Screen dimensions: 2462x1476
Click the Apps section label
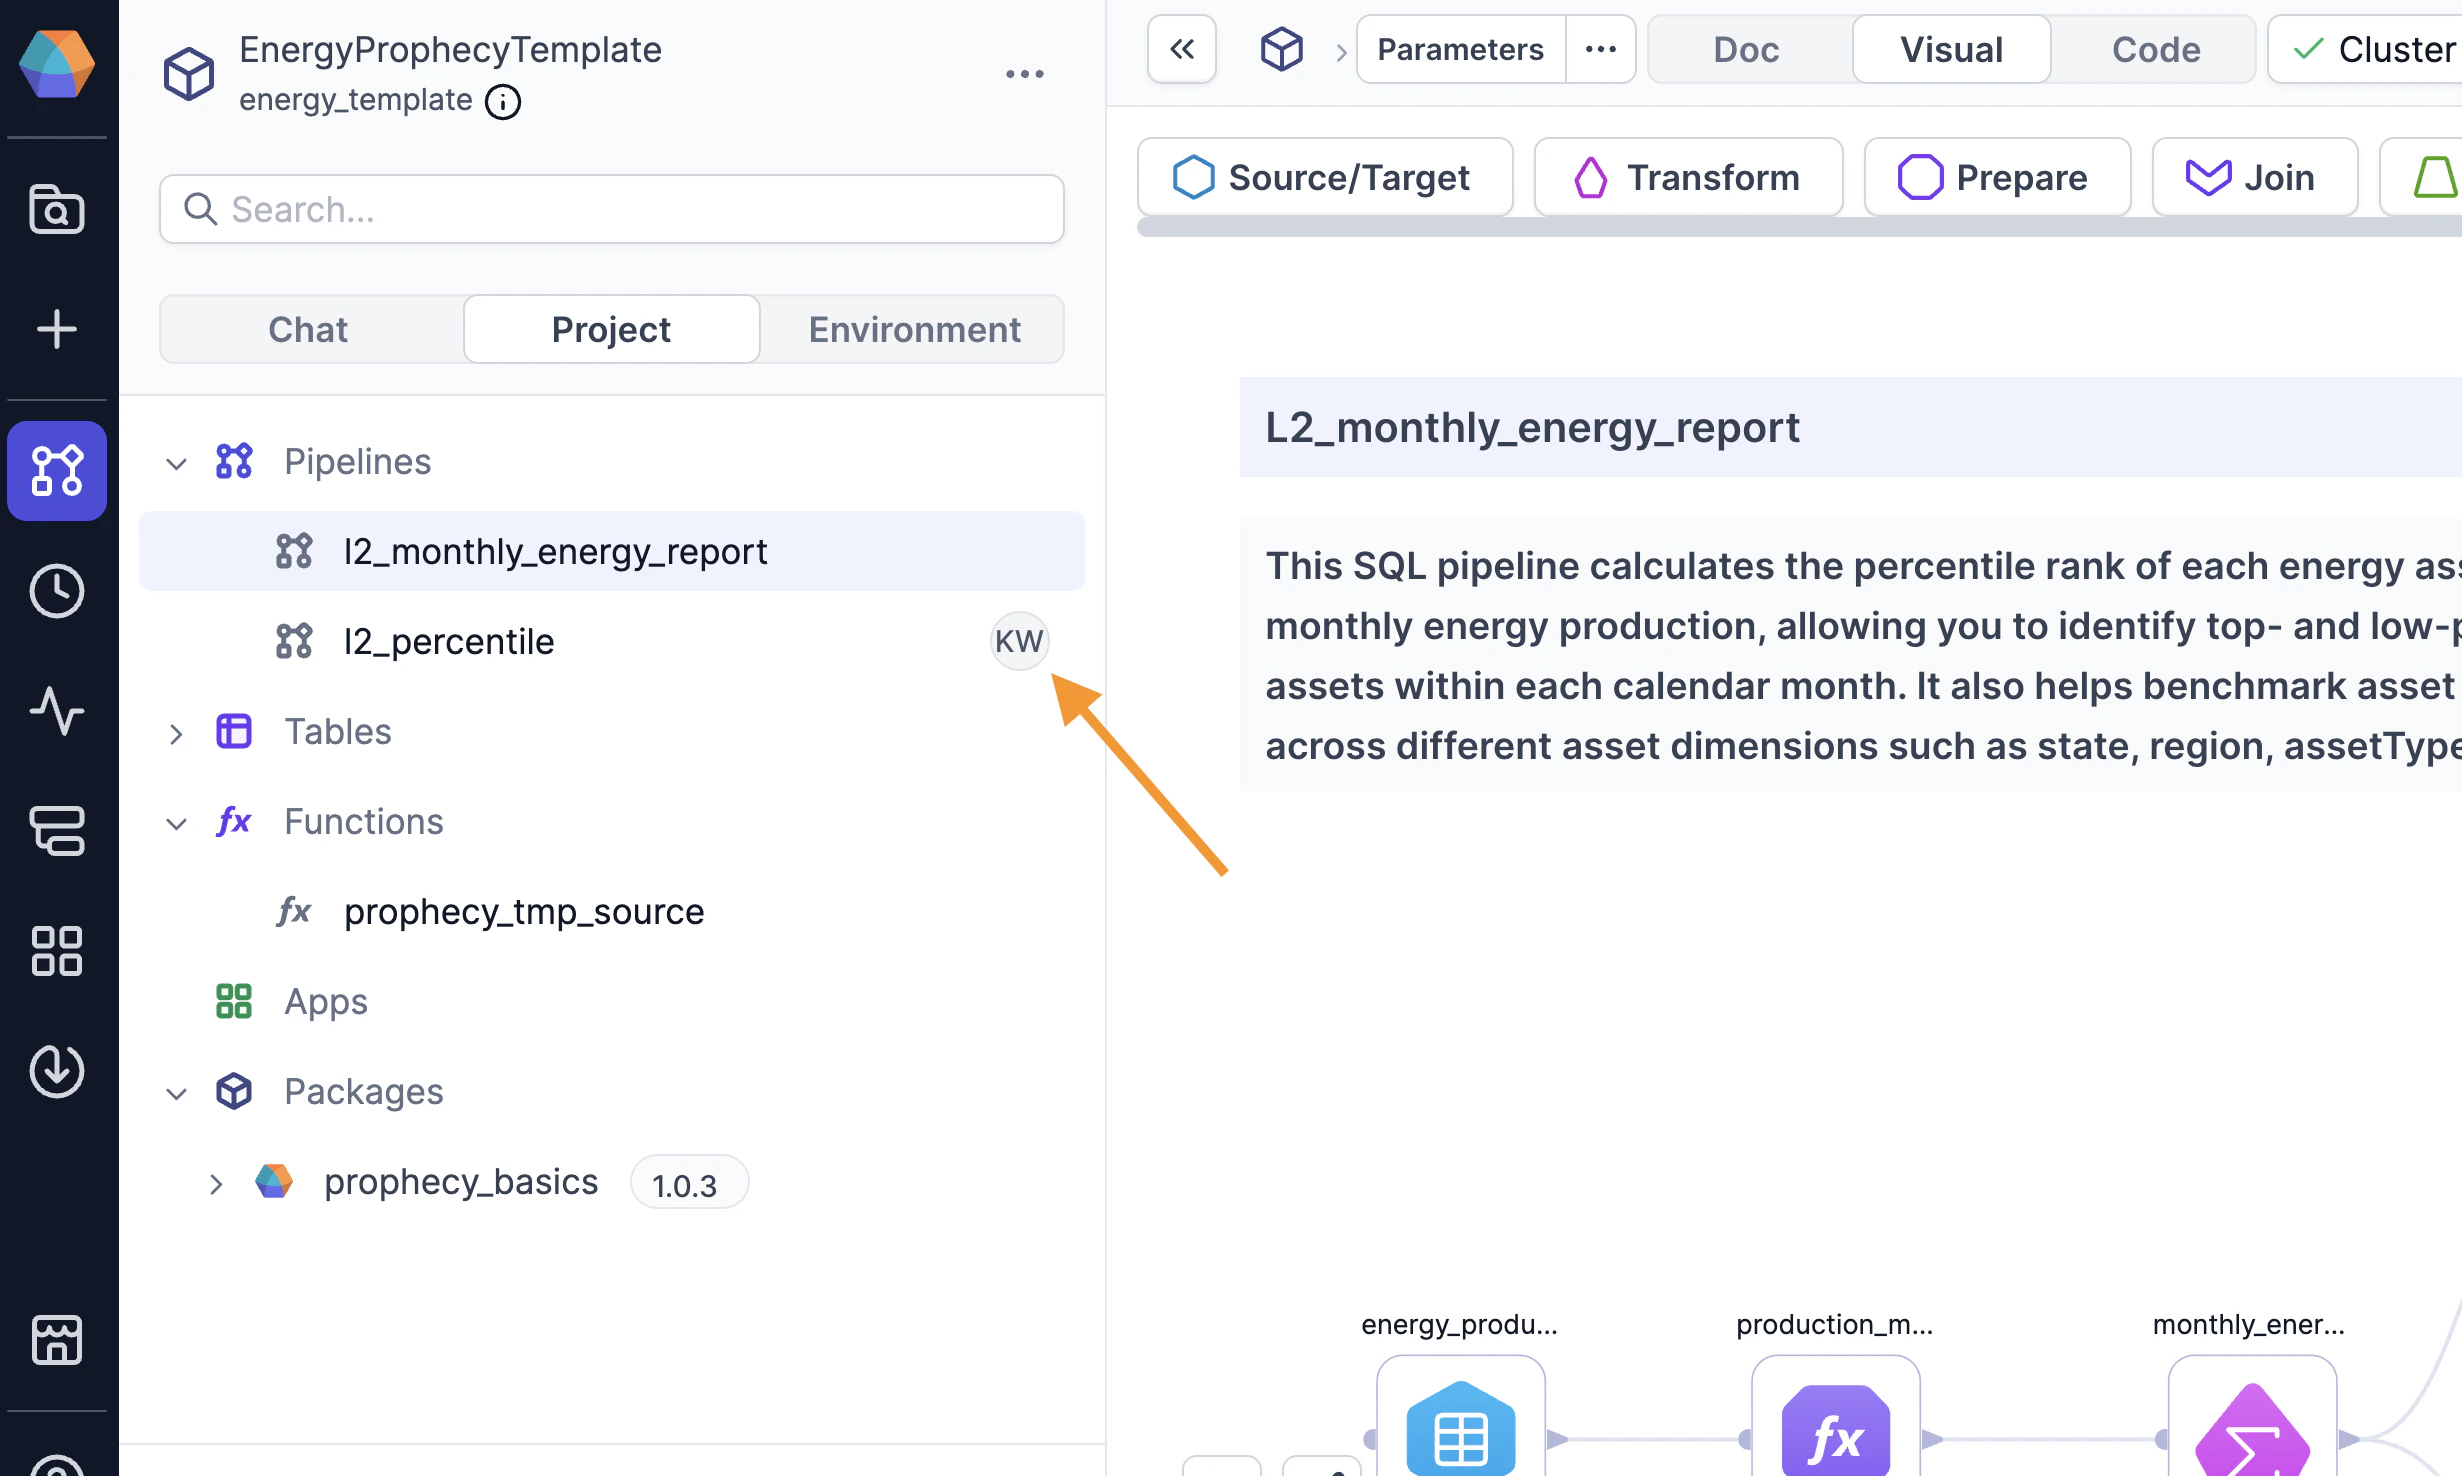pyautogui.click(x=326, y=1001)
